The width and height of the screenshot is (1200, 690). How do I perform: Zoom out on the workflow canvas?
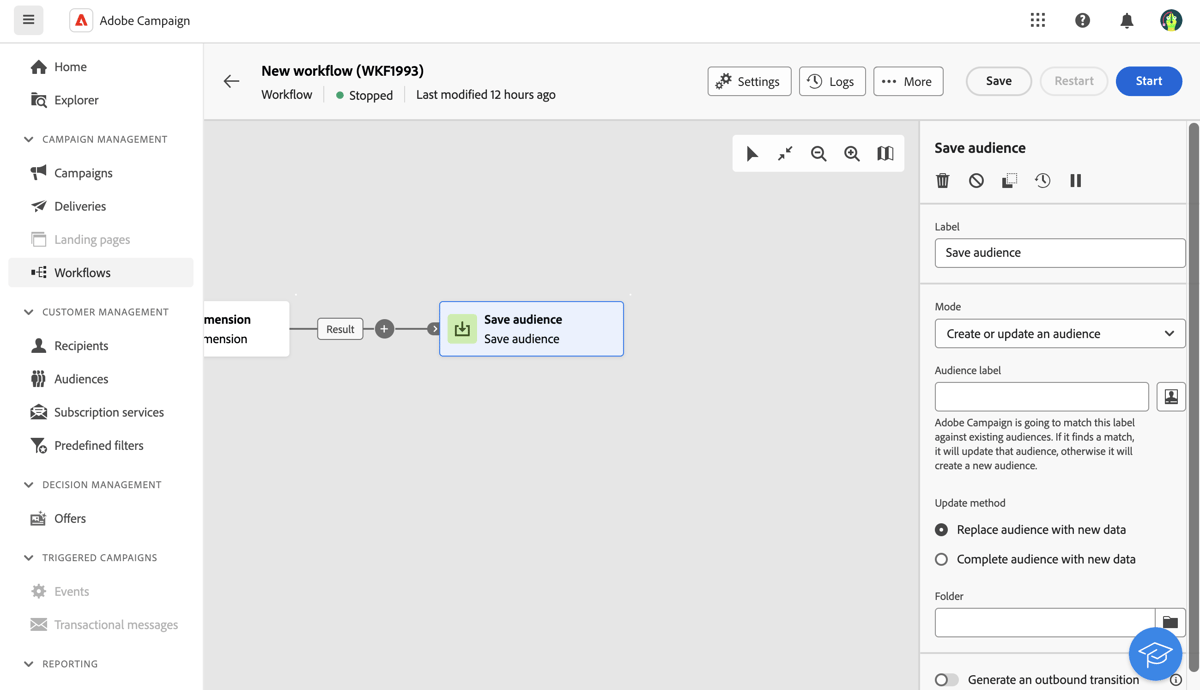819,153
